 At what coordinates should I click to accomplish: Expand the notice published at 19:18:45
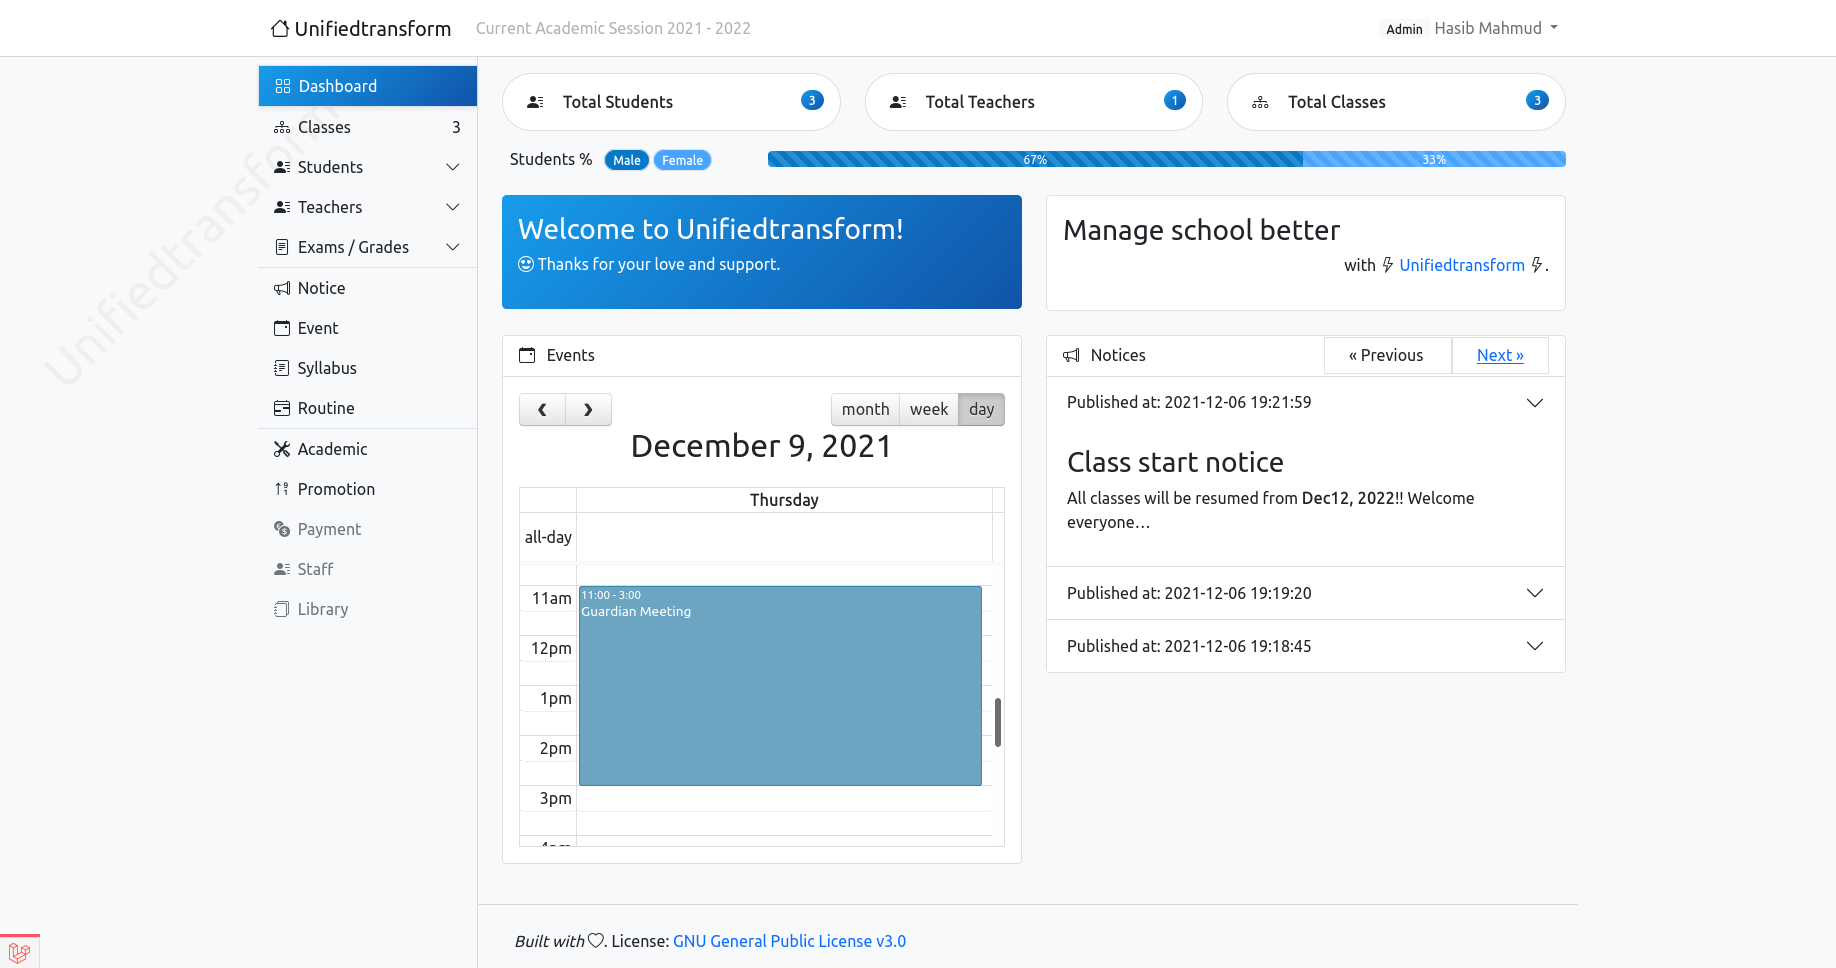[x=1535, y=646]
